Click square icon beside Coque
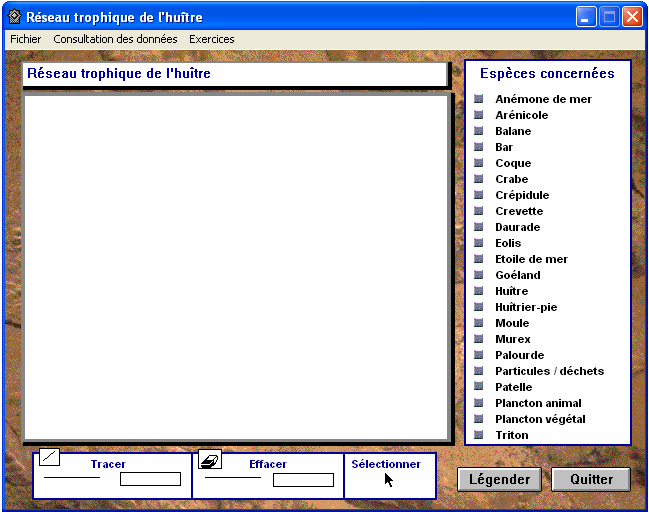This screenshot has height=512, width=649. pos(478,163)
